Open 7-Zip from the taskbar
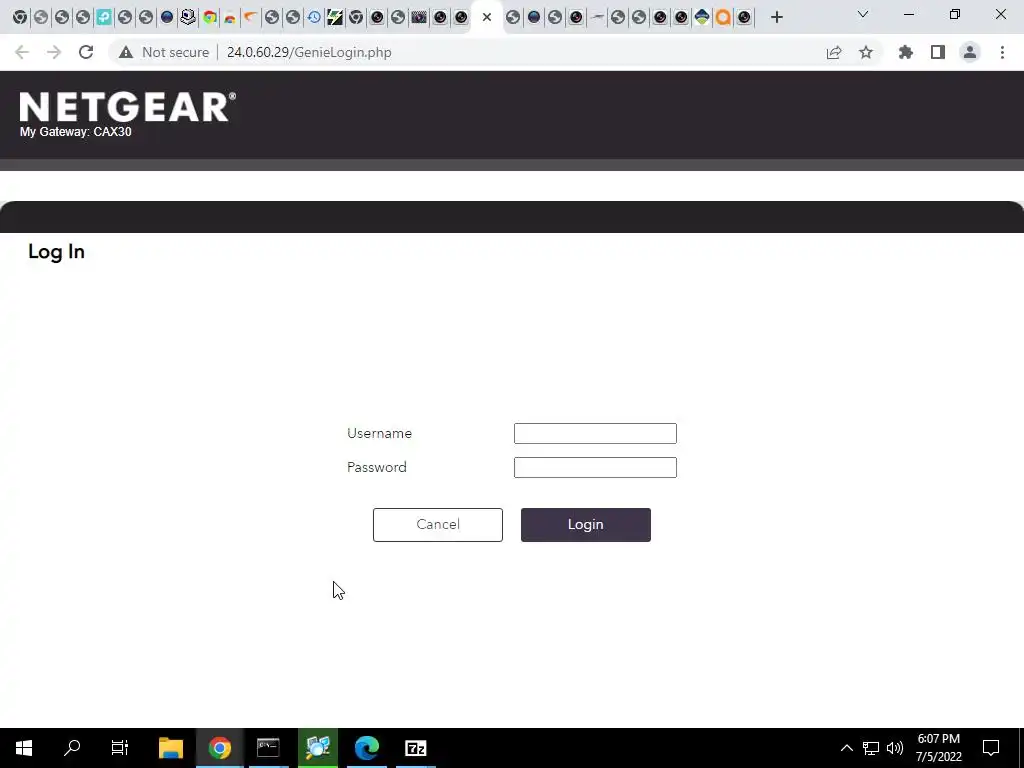The image size is (1024, 768). click(x=415, y=748)
